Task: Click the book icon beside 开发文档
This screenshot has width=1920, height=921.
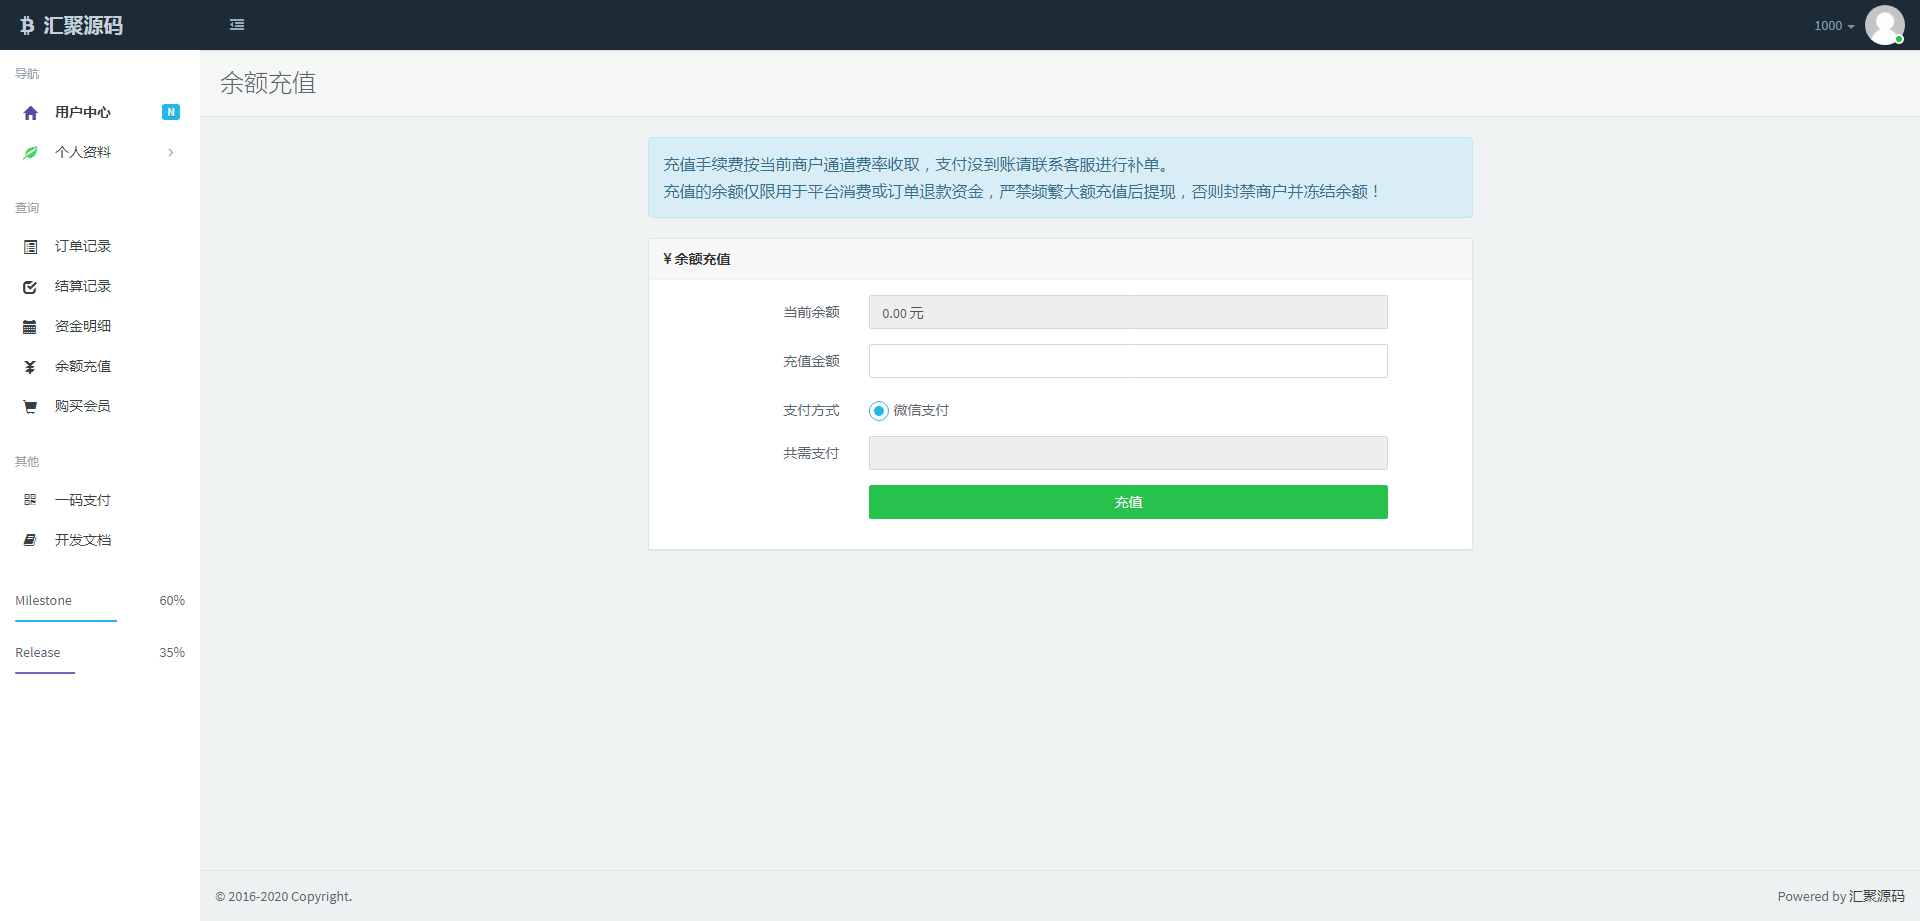Action: (x=30, y=540)
